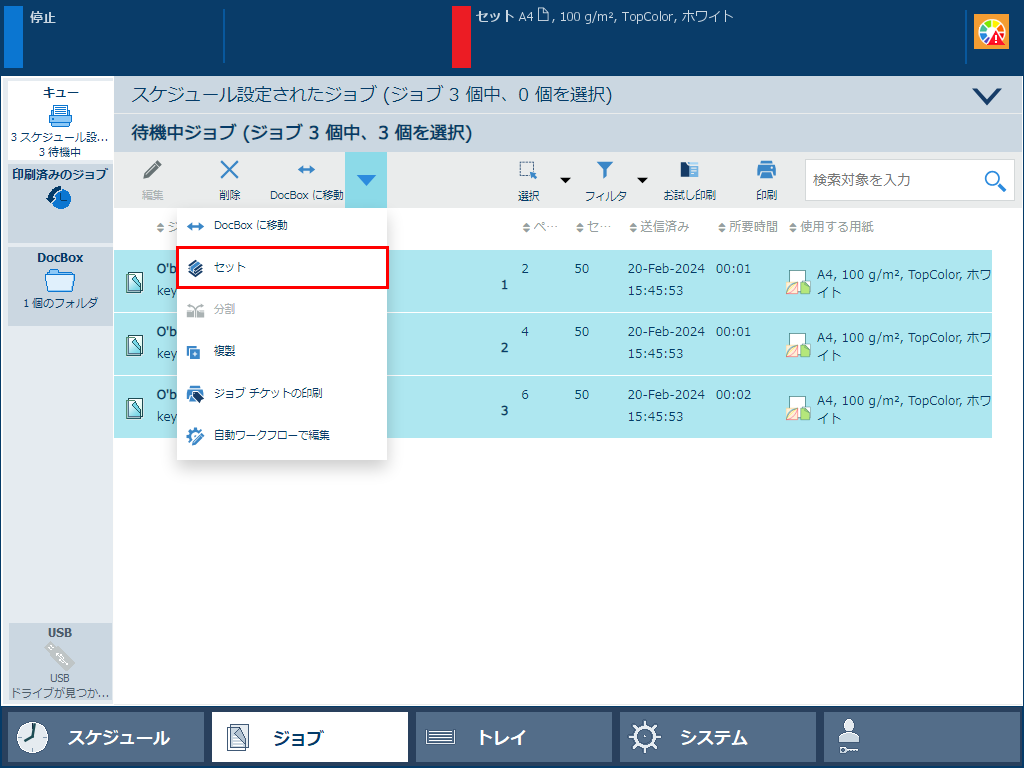Open the USB drive sidebar section
The height and width of the screenshot is (768, 1024).
point(60,662)
